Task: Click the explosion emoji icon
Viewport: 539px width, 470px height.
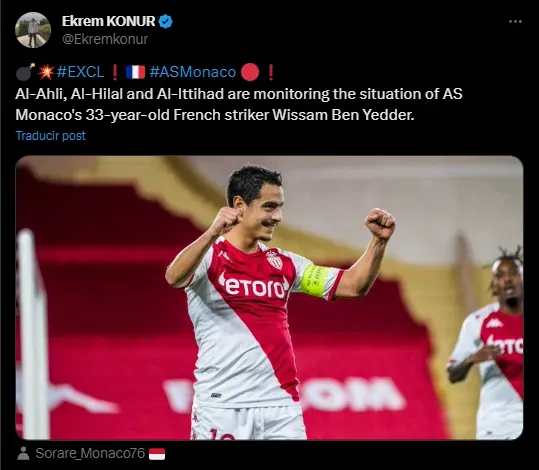Action: tap(46, 72)
